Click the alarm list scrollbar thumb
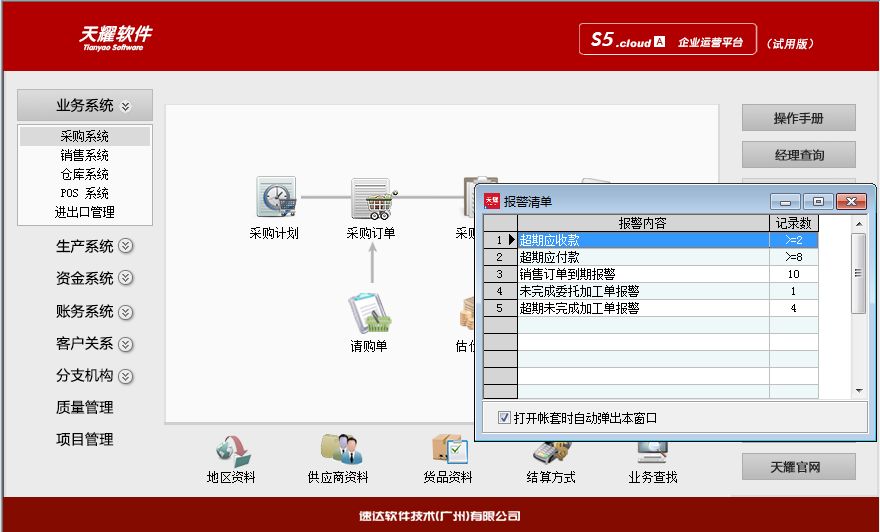Image resolution: width=880 pixels, height=532 pixels. (858, 273)
